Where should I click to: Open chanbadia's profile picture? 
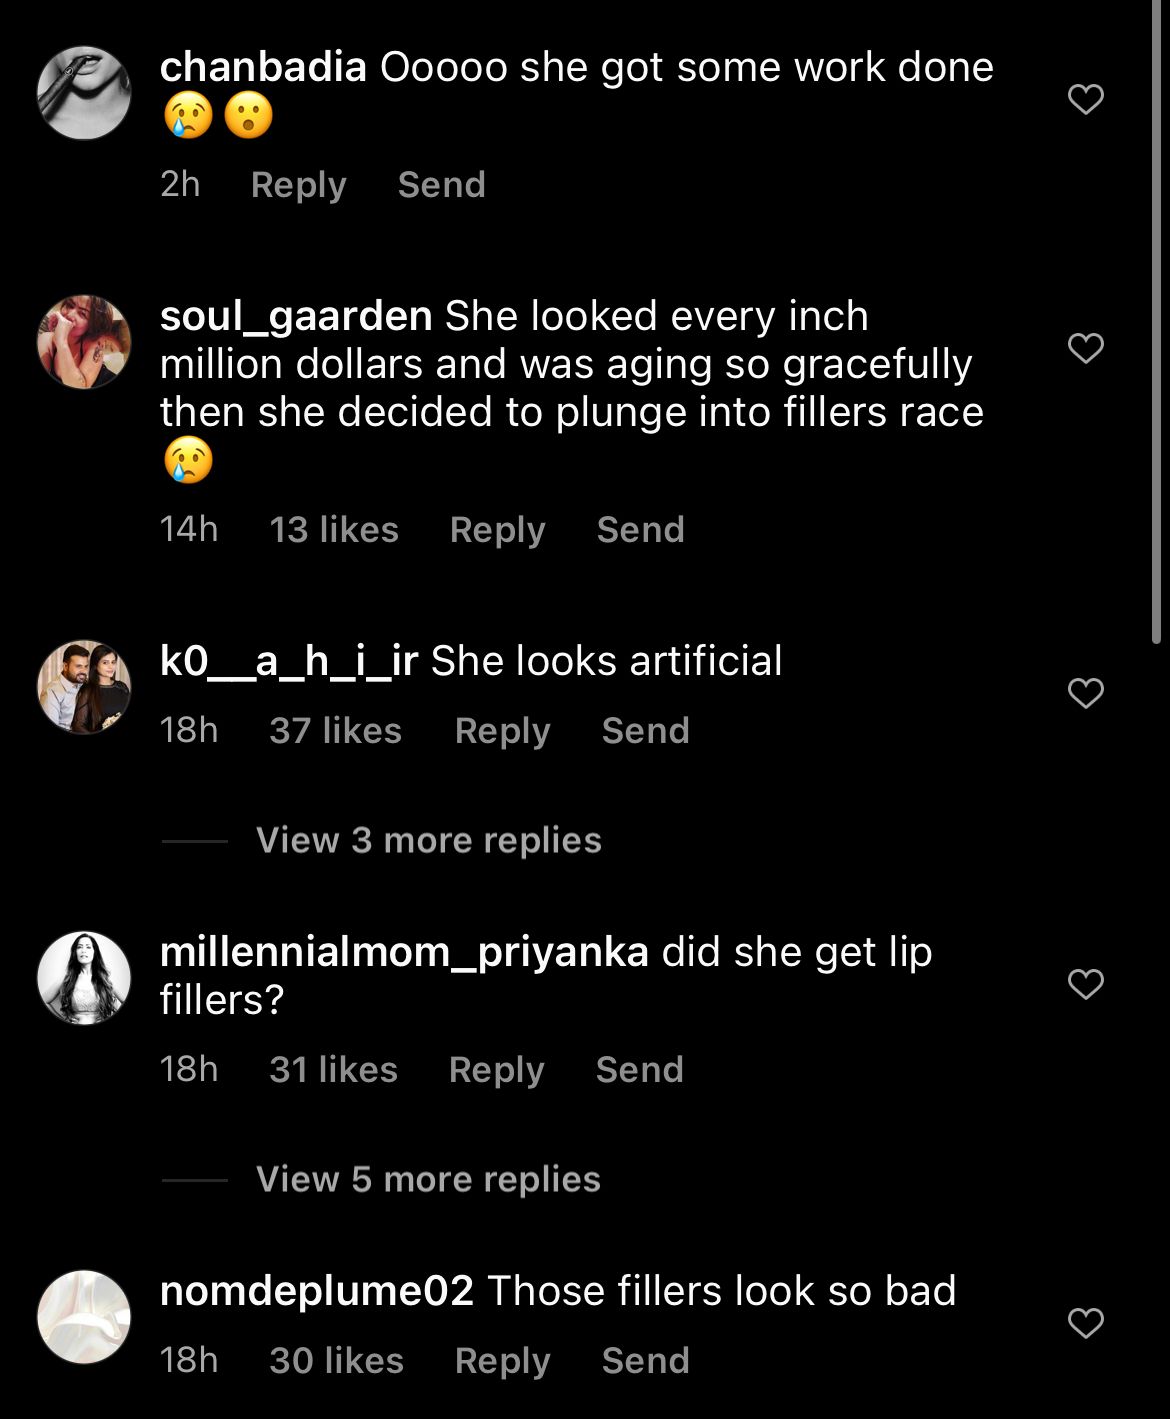[x=84, y=93]
